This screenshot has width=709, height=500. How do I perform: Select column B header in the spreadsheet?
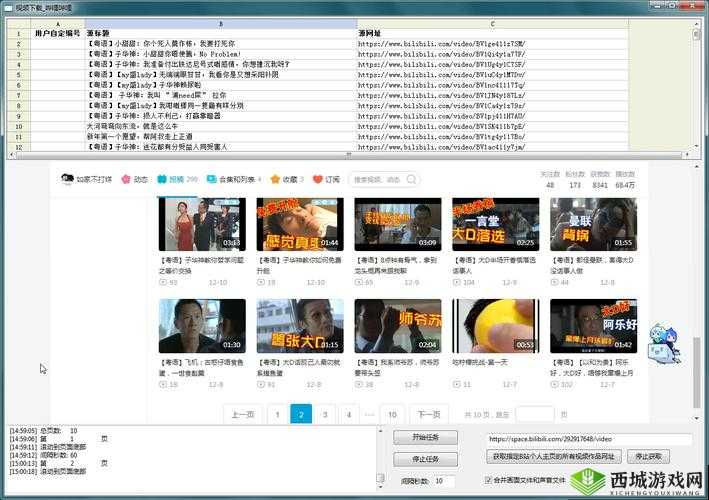tap(220, 23)
